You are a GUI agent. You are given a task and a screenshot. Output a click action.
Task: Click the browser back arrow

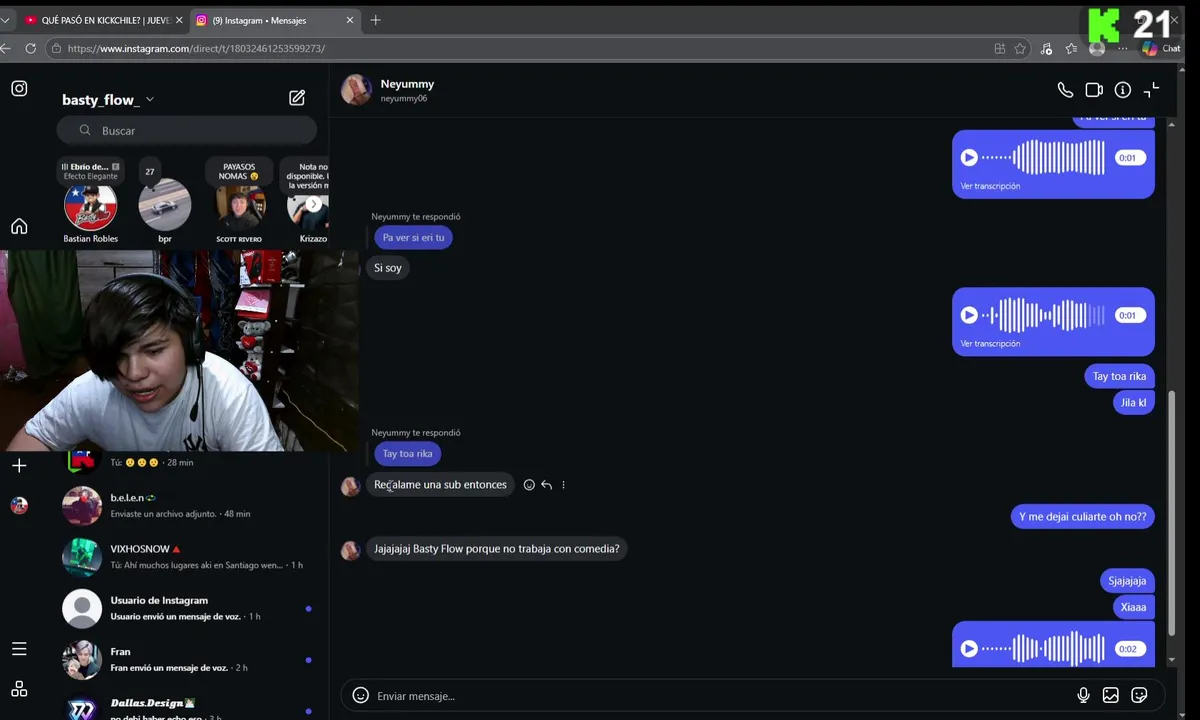click(x=5, y=48)
